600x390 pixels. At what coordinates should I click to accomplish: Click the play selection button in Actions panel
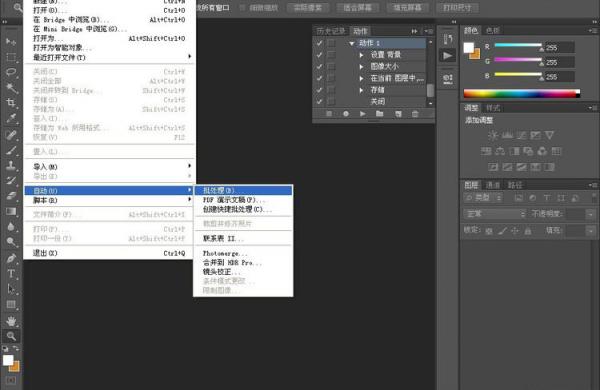362,114
